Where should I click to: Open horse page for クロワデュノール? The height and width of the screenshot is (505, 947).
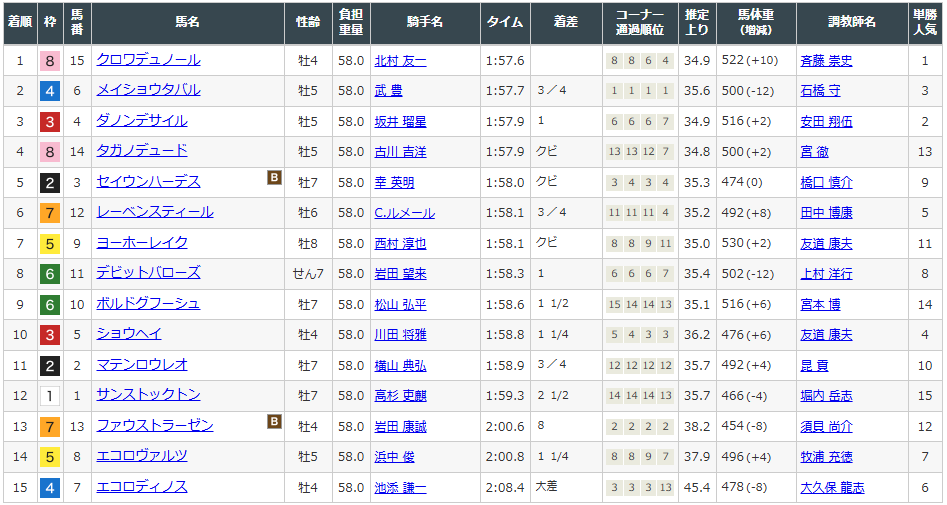(x=148, y=60)
